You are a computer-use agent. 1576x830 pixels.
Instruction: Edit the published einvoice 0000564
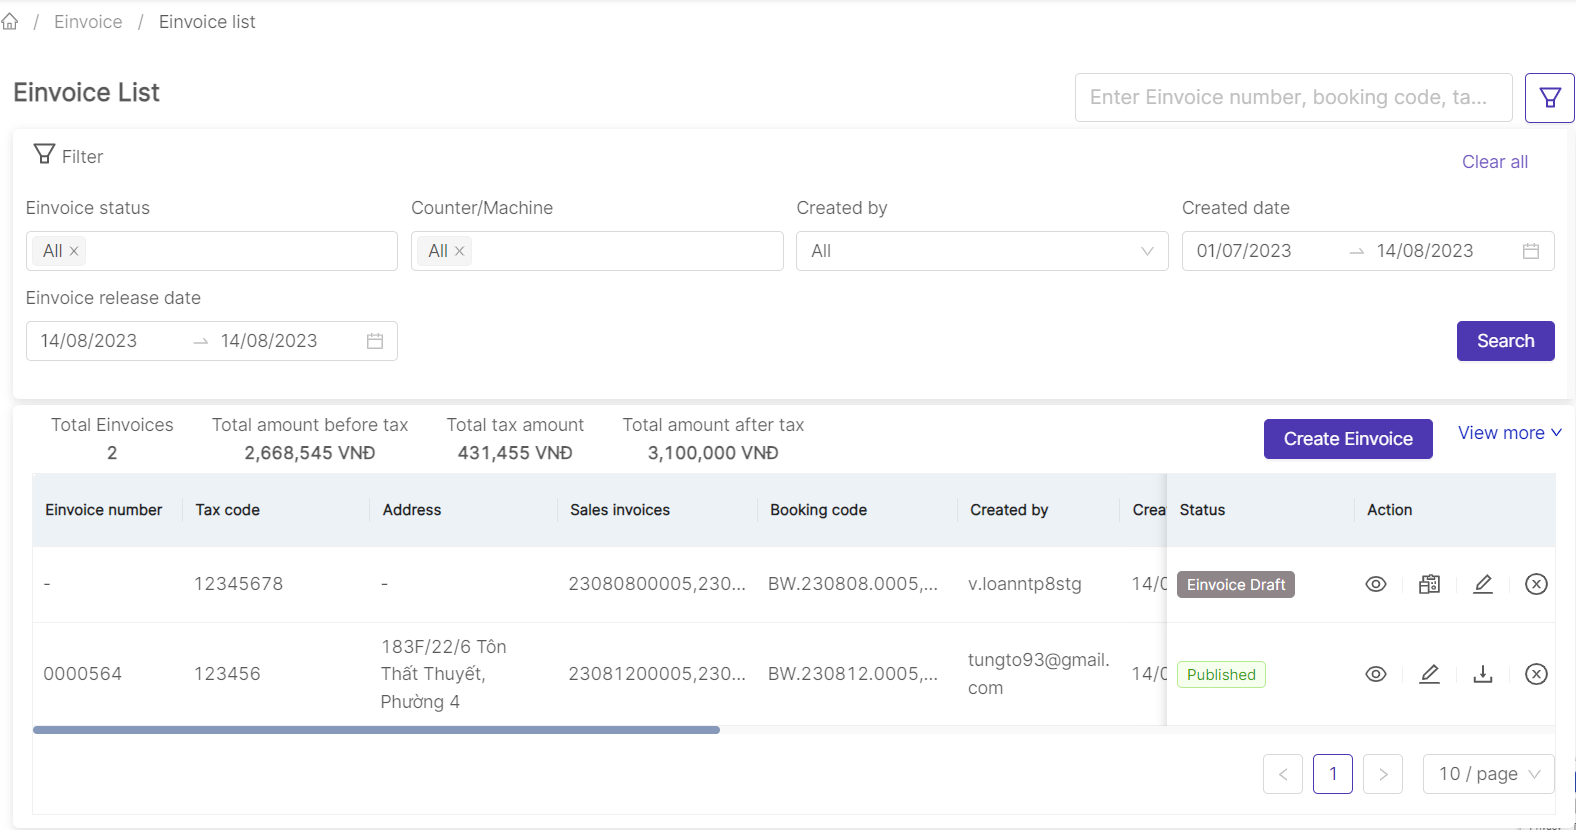[x=1429, y=674]
